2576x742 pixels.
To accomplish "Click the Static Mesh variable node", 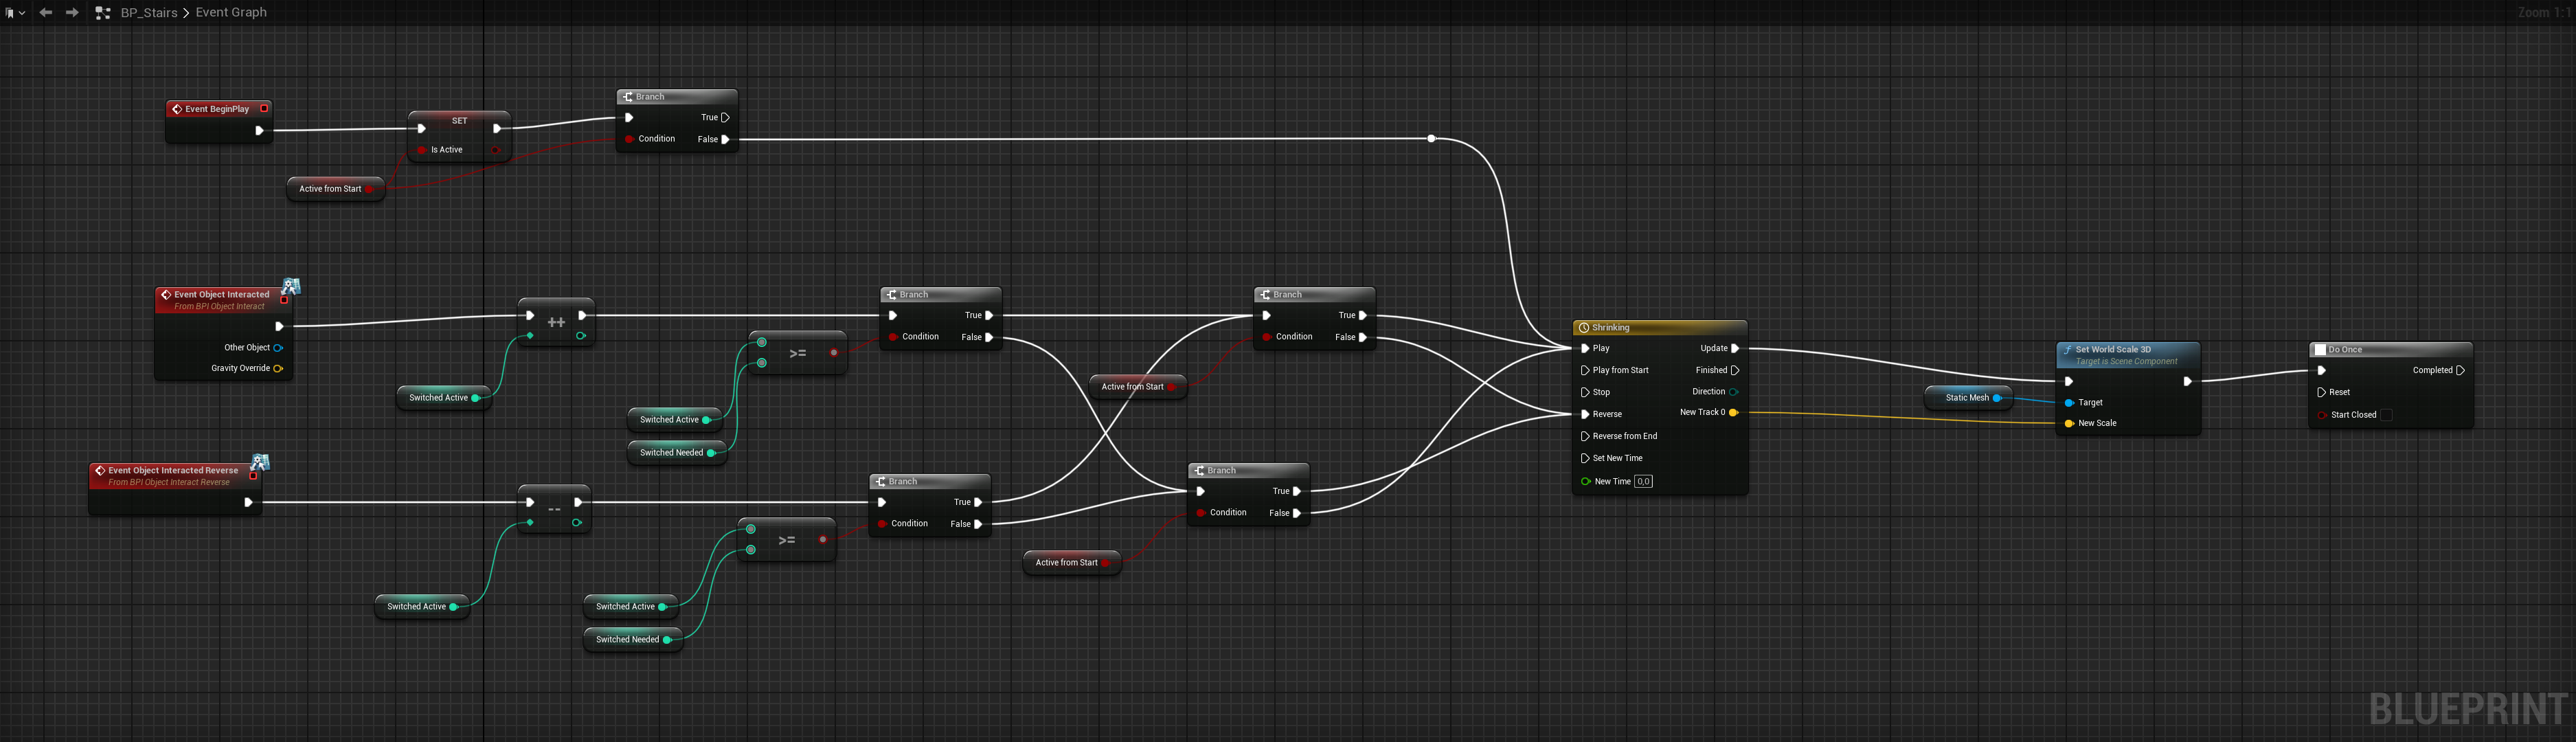I will (x=1965, y=398).
